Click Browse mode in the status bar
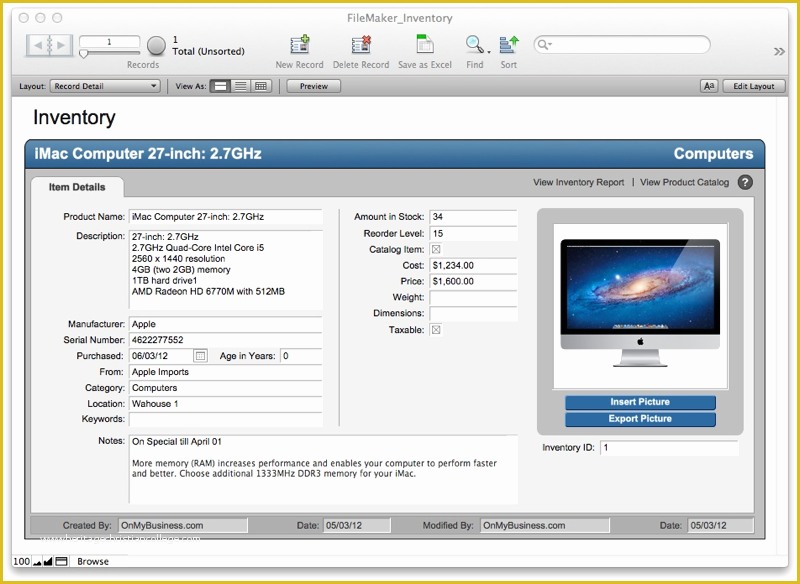 pos(93,561)
